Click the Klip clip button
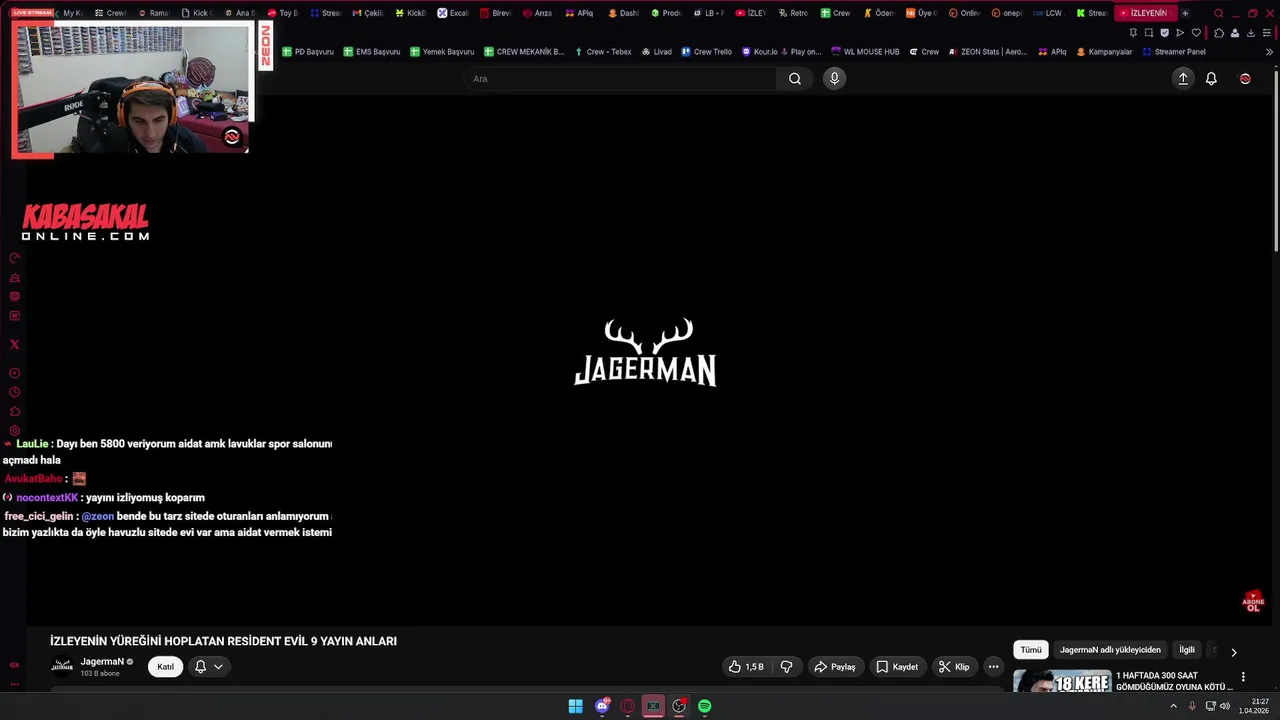The height and width of the screenshot is (720, 1280). tap(955, 667)
